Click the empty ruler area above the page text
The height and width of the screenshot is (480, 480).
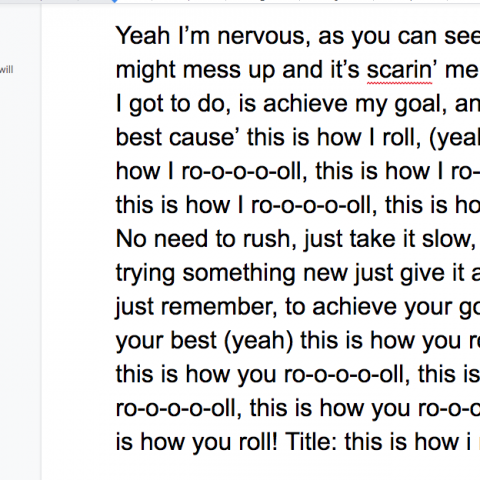pyautogui.click(x=300, y=1)
